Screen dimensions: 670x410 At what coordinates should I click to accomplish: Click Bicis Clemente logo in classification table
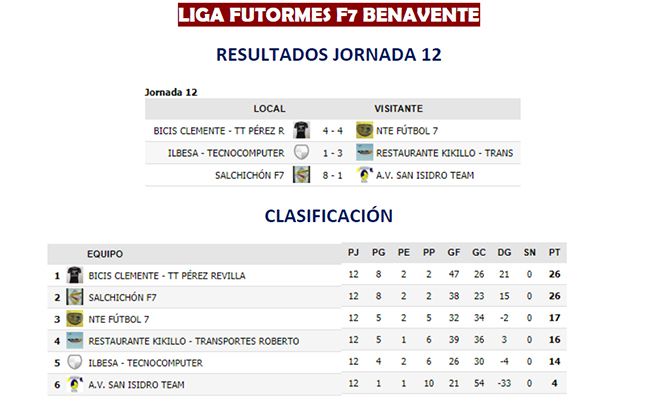click(x=74, y=275)
